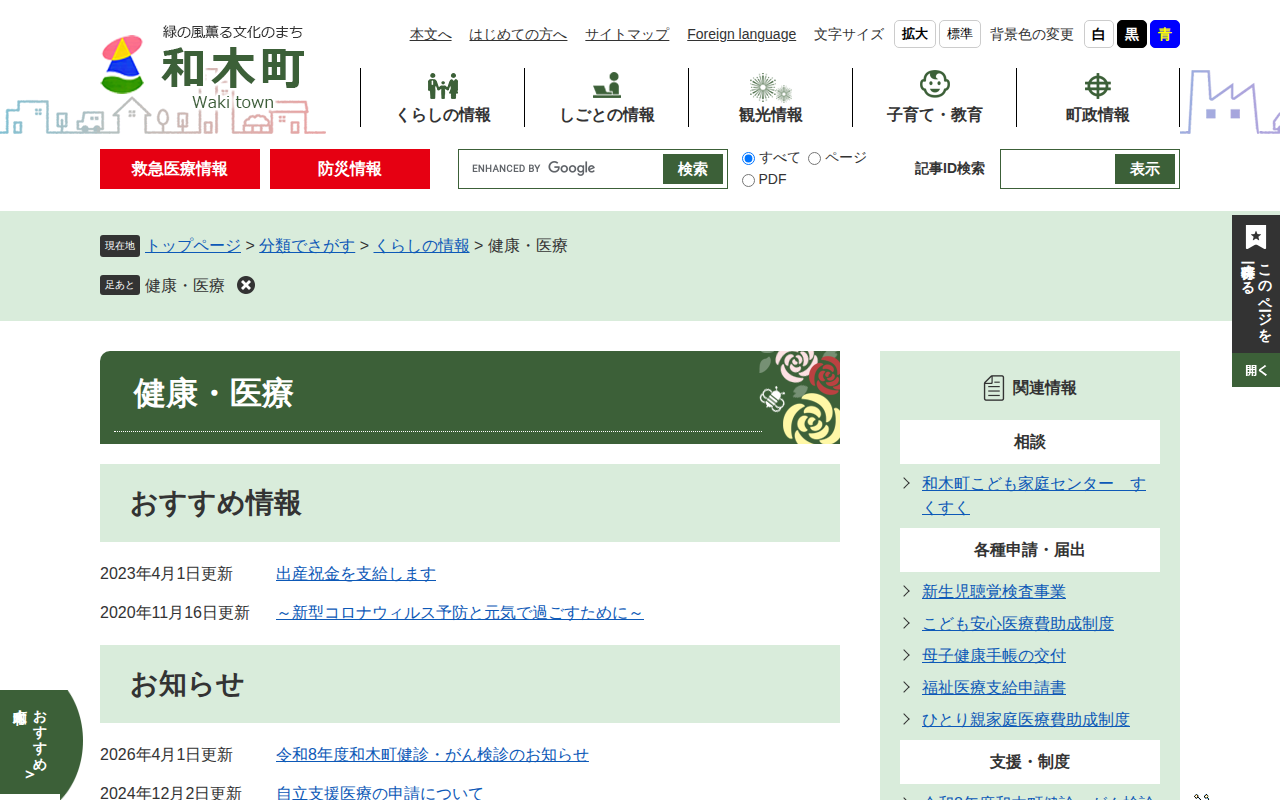The height and width of the screenshot is (800, 1280).
Task: Open the こども安心医療費助成制度 link
Action: click(1018, 624)
